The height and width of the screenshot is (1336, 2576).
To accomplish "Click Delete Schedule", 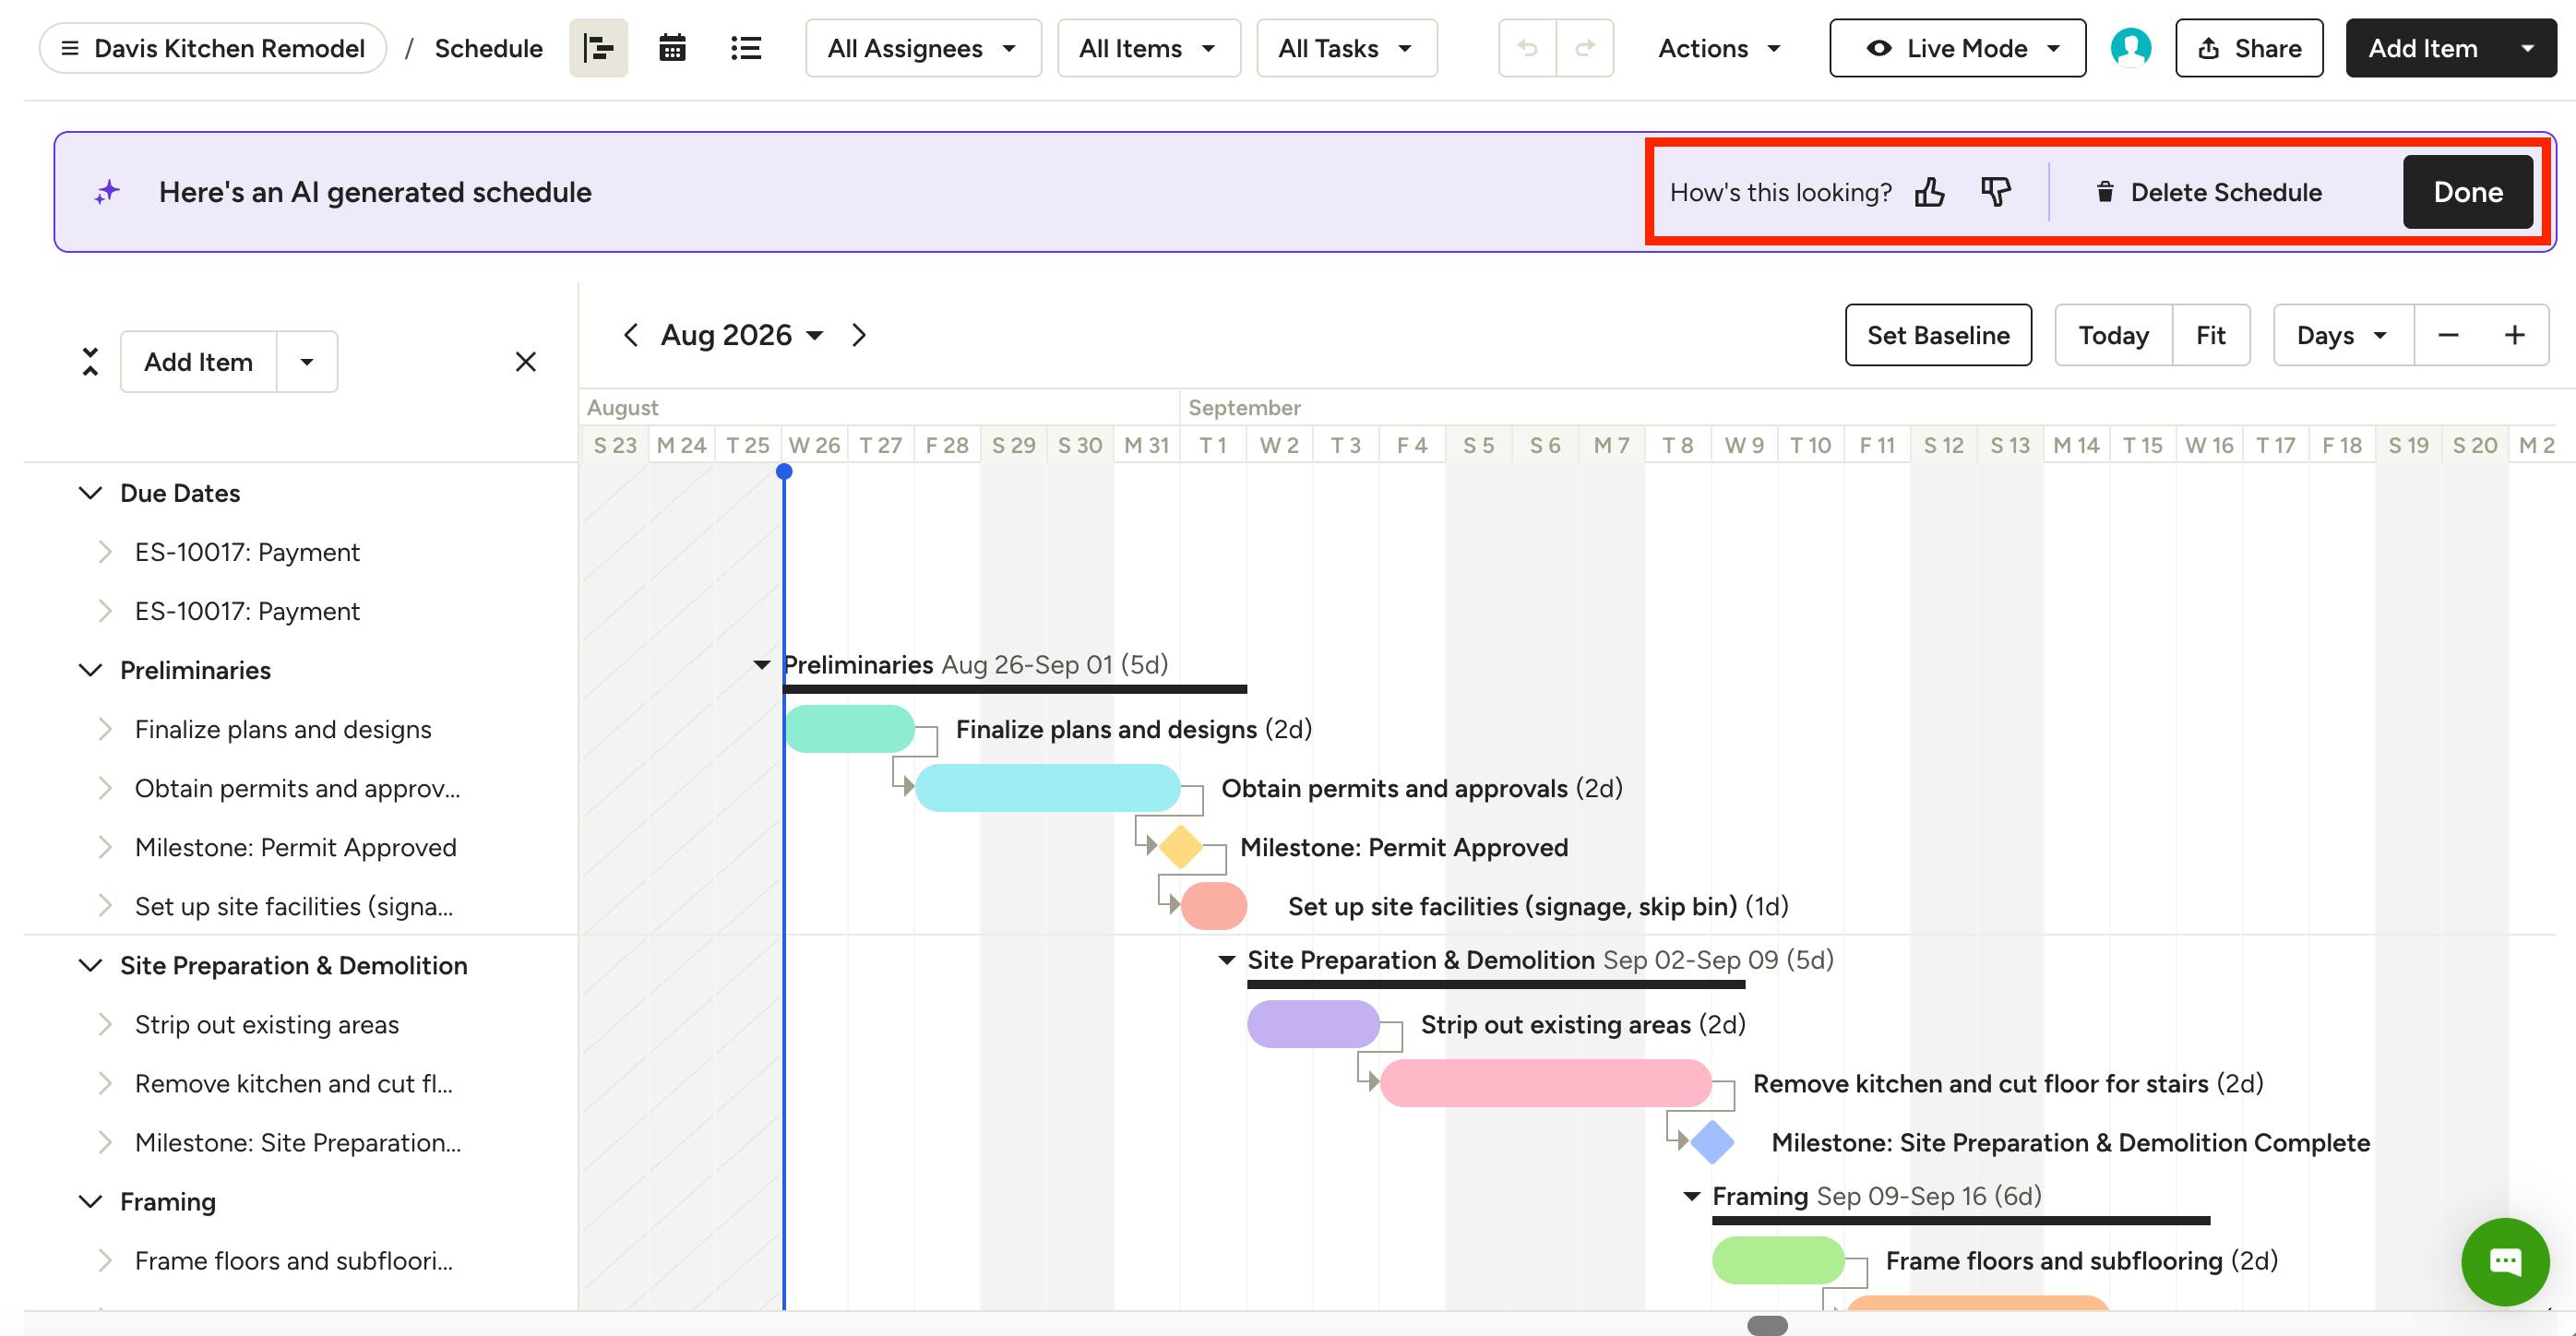I will (x=2208, y=192).
